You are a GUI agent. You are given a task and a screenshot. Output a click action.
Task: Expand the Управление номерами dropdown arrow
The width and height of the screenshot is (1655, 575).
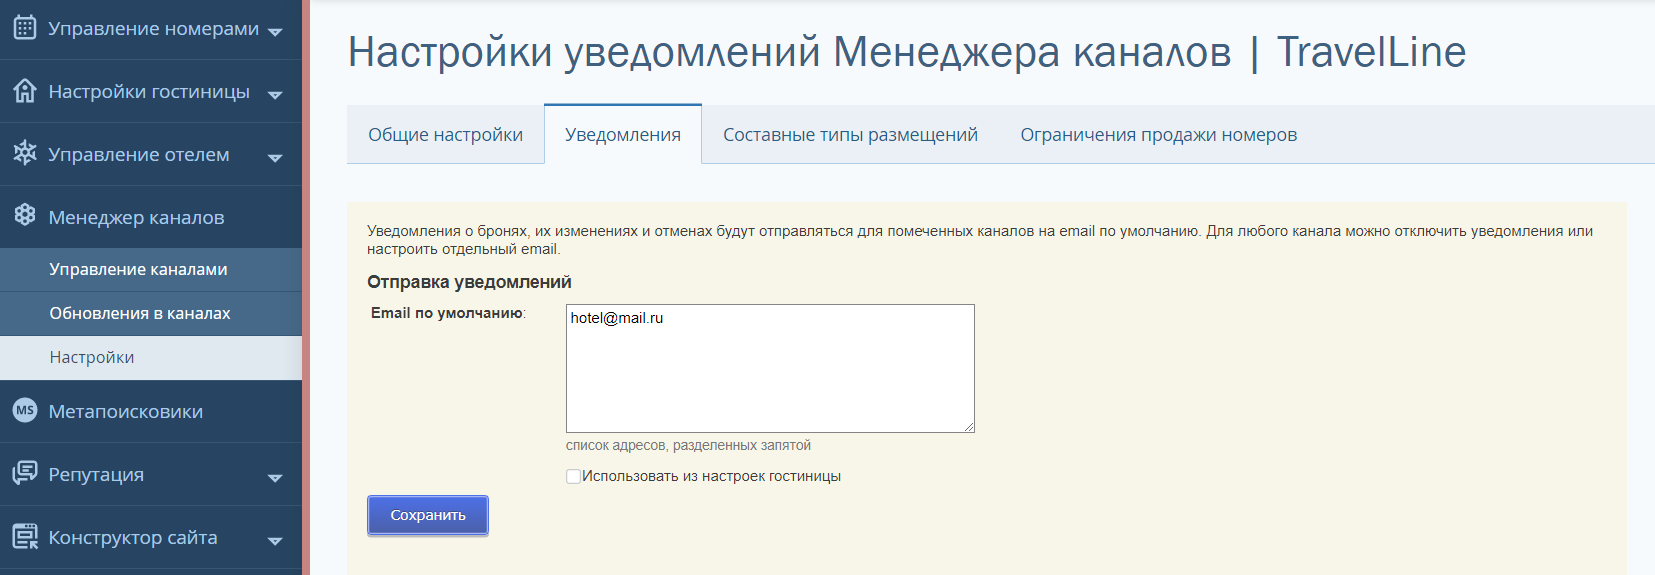pos(275,31)
